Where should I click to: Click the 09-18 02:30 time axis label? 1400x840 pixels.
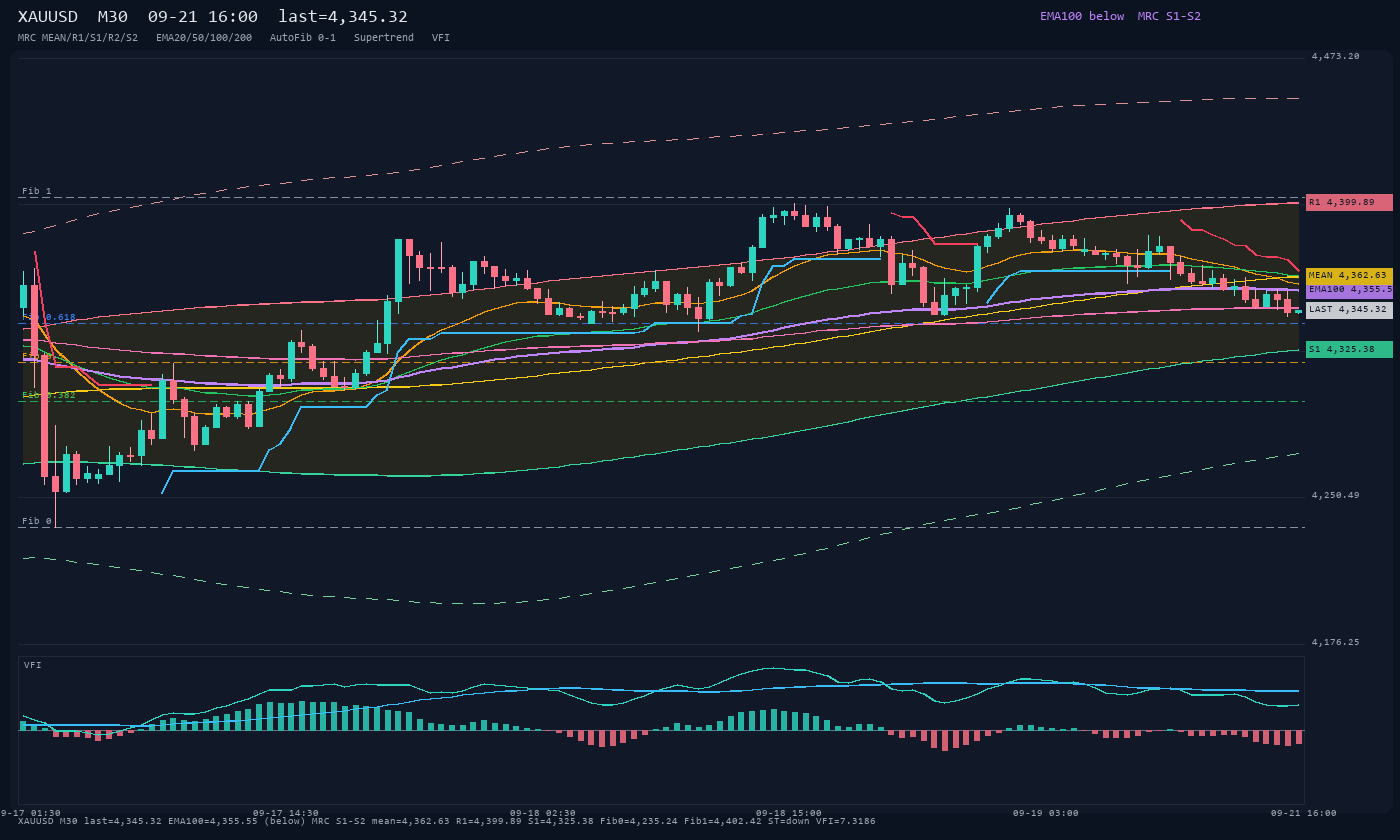[543, 813]
